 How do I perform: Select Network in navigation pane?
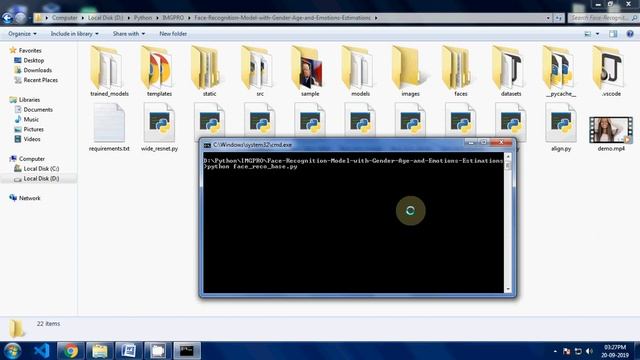(29, 198)
